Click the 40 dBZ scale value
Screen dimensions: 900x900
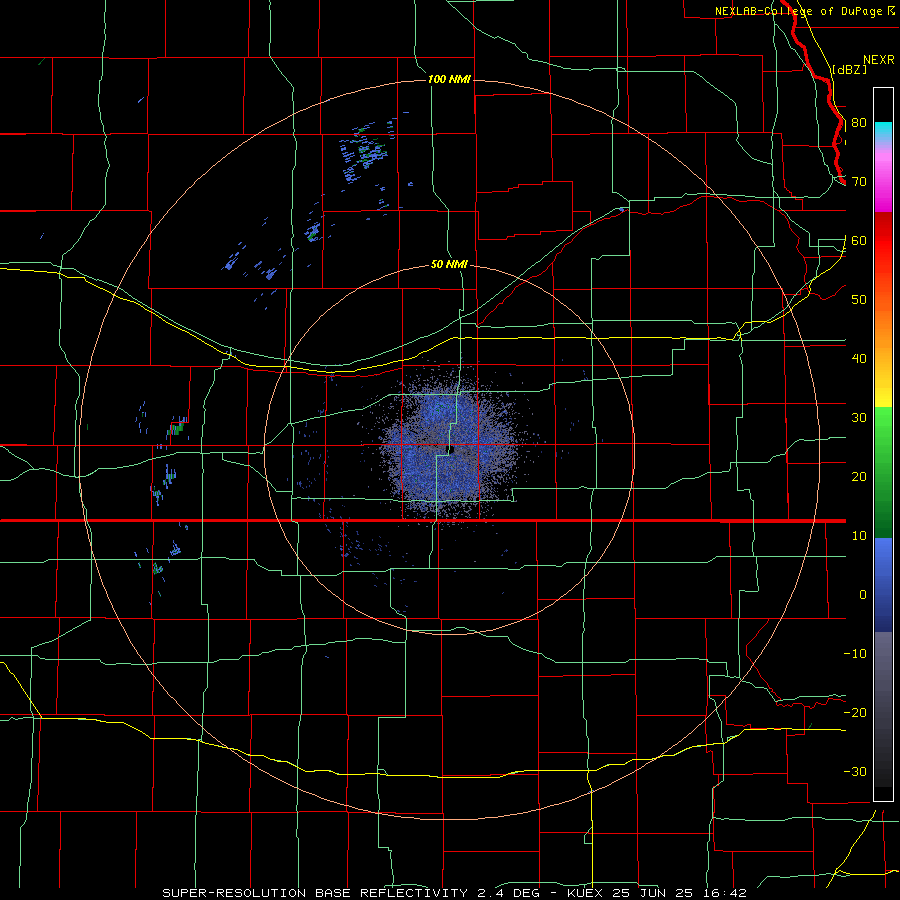[x=859, y=359]
